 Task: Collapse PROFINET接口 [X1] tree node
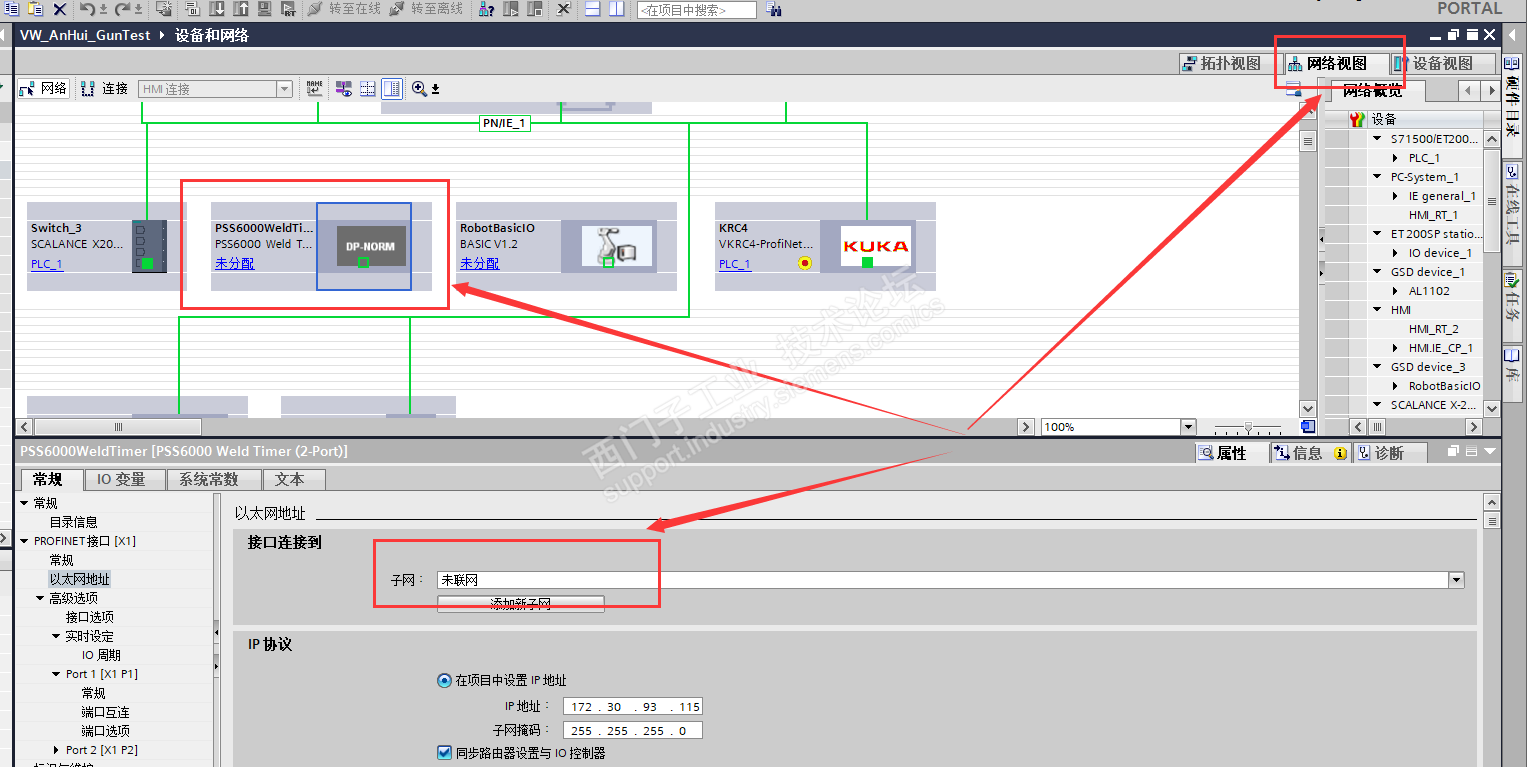click(x=25, y=541)
